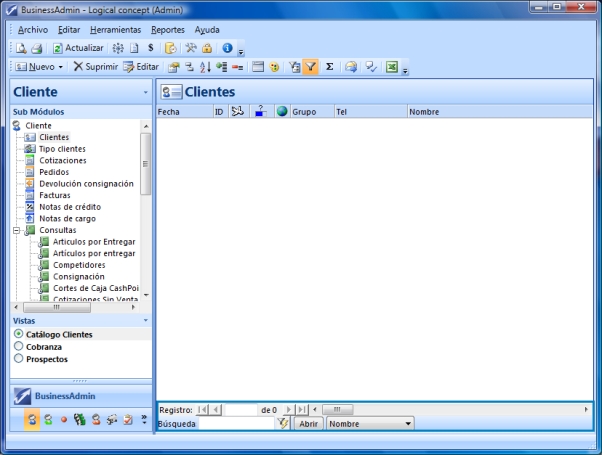Screen dimensions: 602x455
Task: Click the dollar sign toolbar icon
Action: [x=150, y=48]
